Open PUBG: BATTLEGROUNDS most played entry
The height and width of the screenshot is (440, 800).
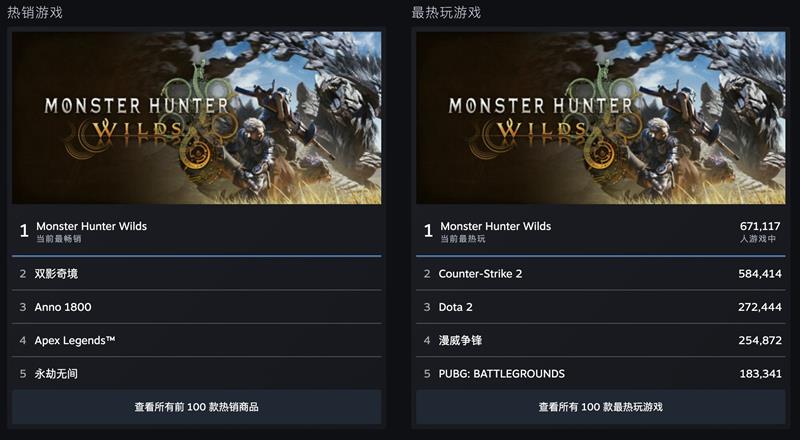tap(601, 373)
